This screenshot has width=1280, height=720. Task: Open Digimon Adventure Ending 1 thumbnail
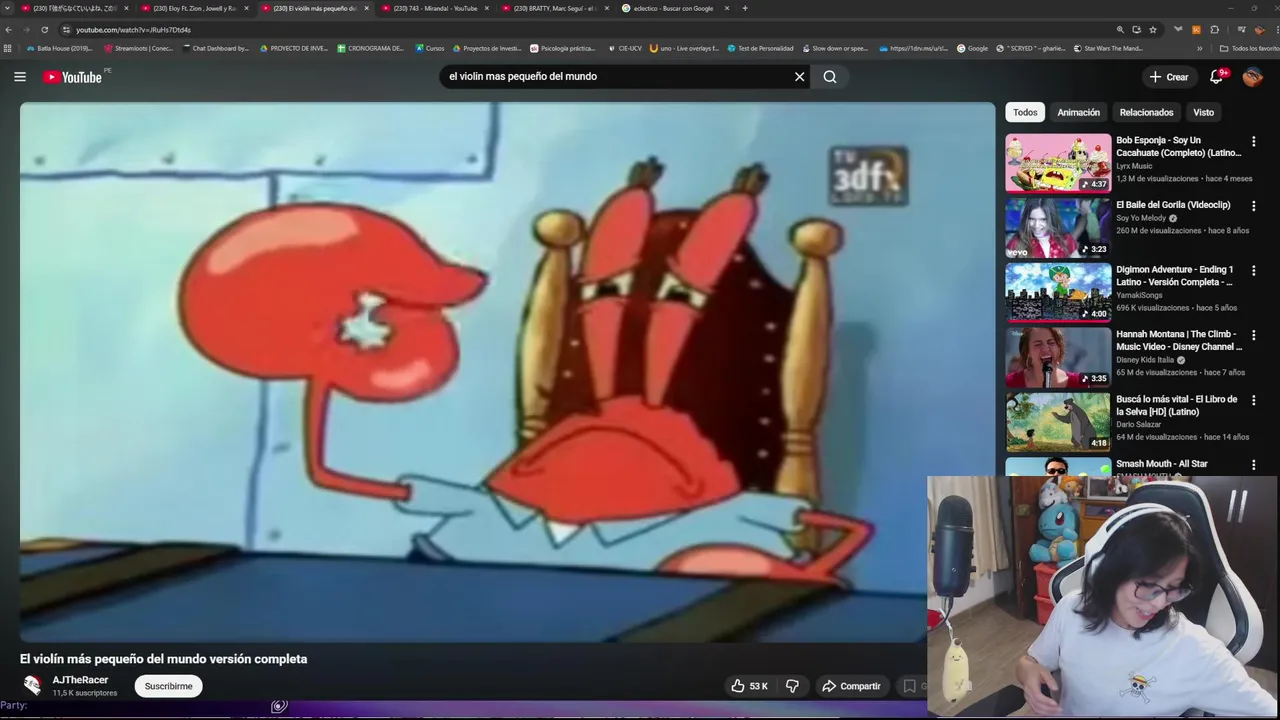click(1058, 292)
